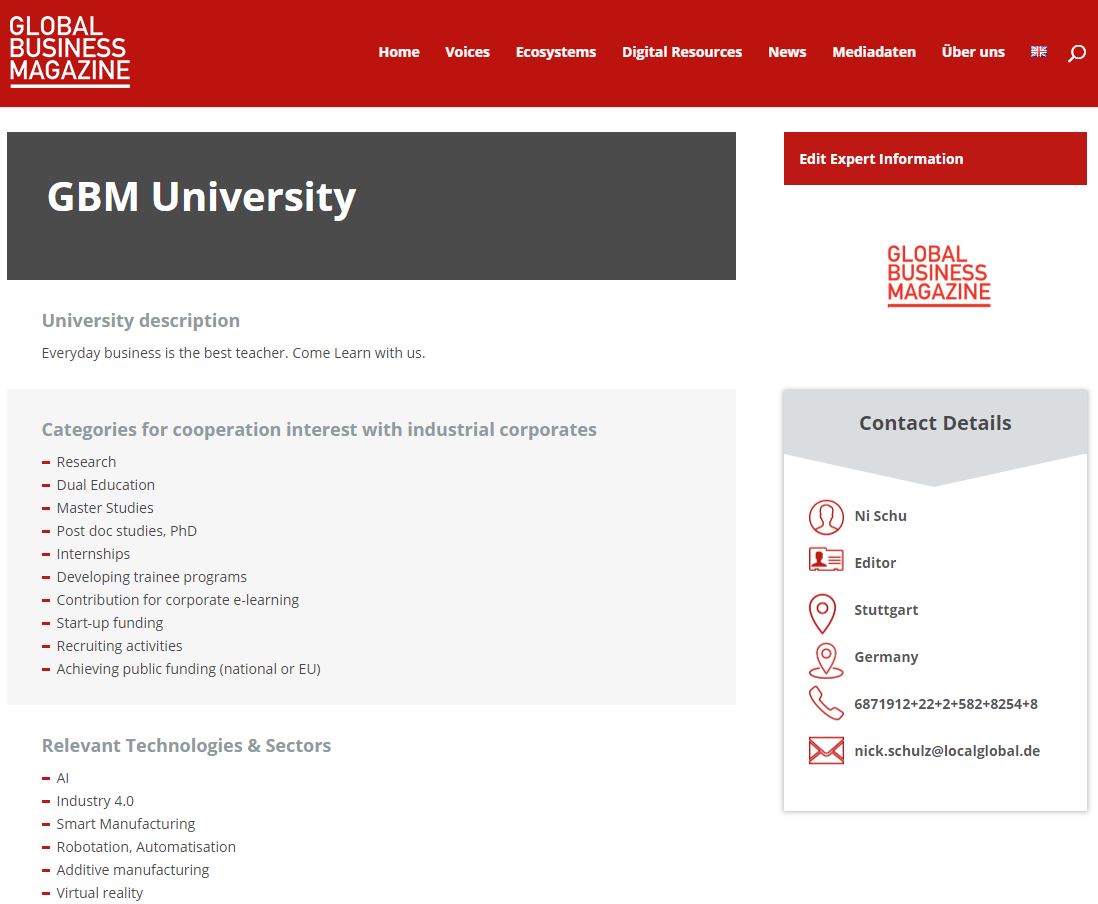Image resolution: width=1098 pixels, height=904 pixels.
Task: Click the person icon beside Ni Schu
Action: coord(826,517)
